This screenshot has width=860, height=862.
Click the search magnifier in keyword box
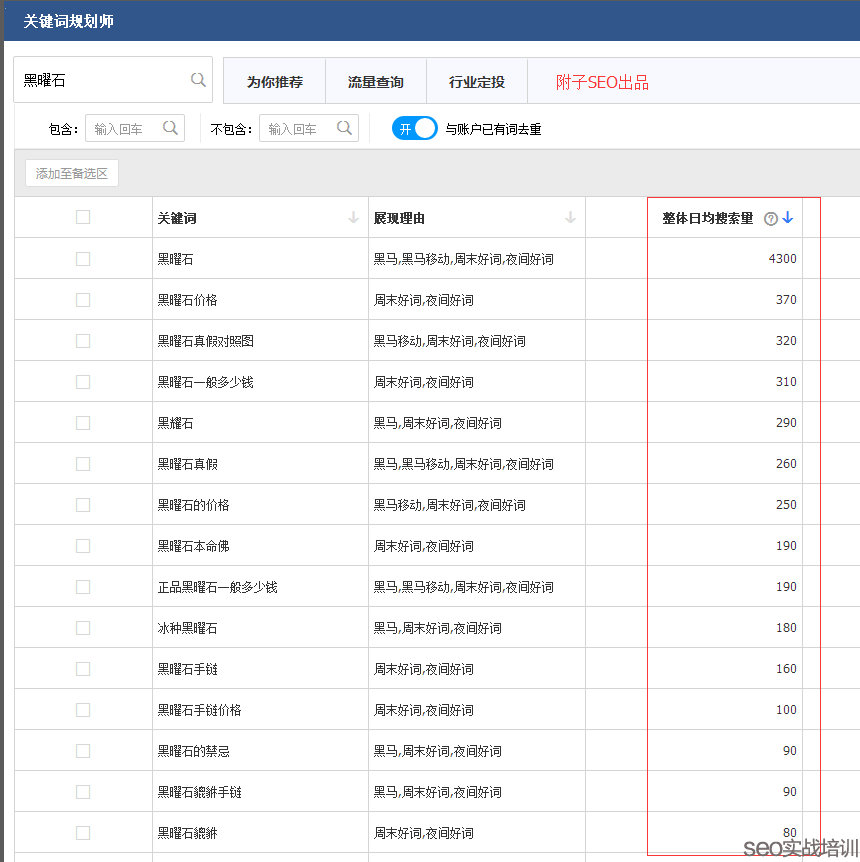(198, 80)
